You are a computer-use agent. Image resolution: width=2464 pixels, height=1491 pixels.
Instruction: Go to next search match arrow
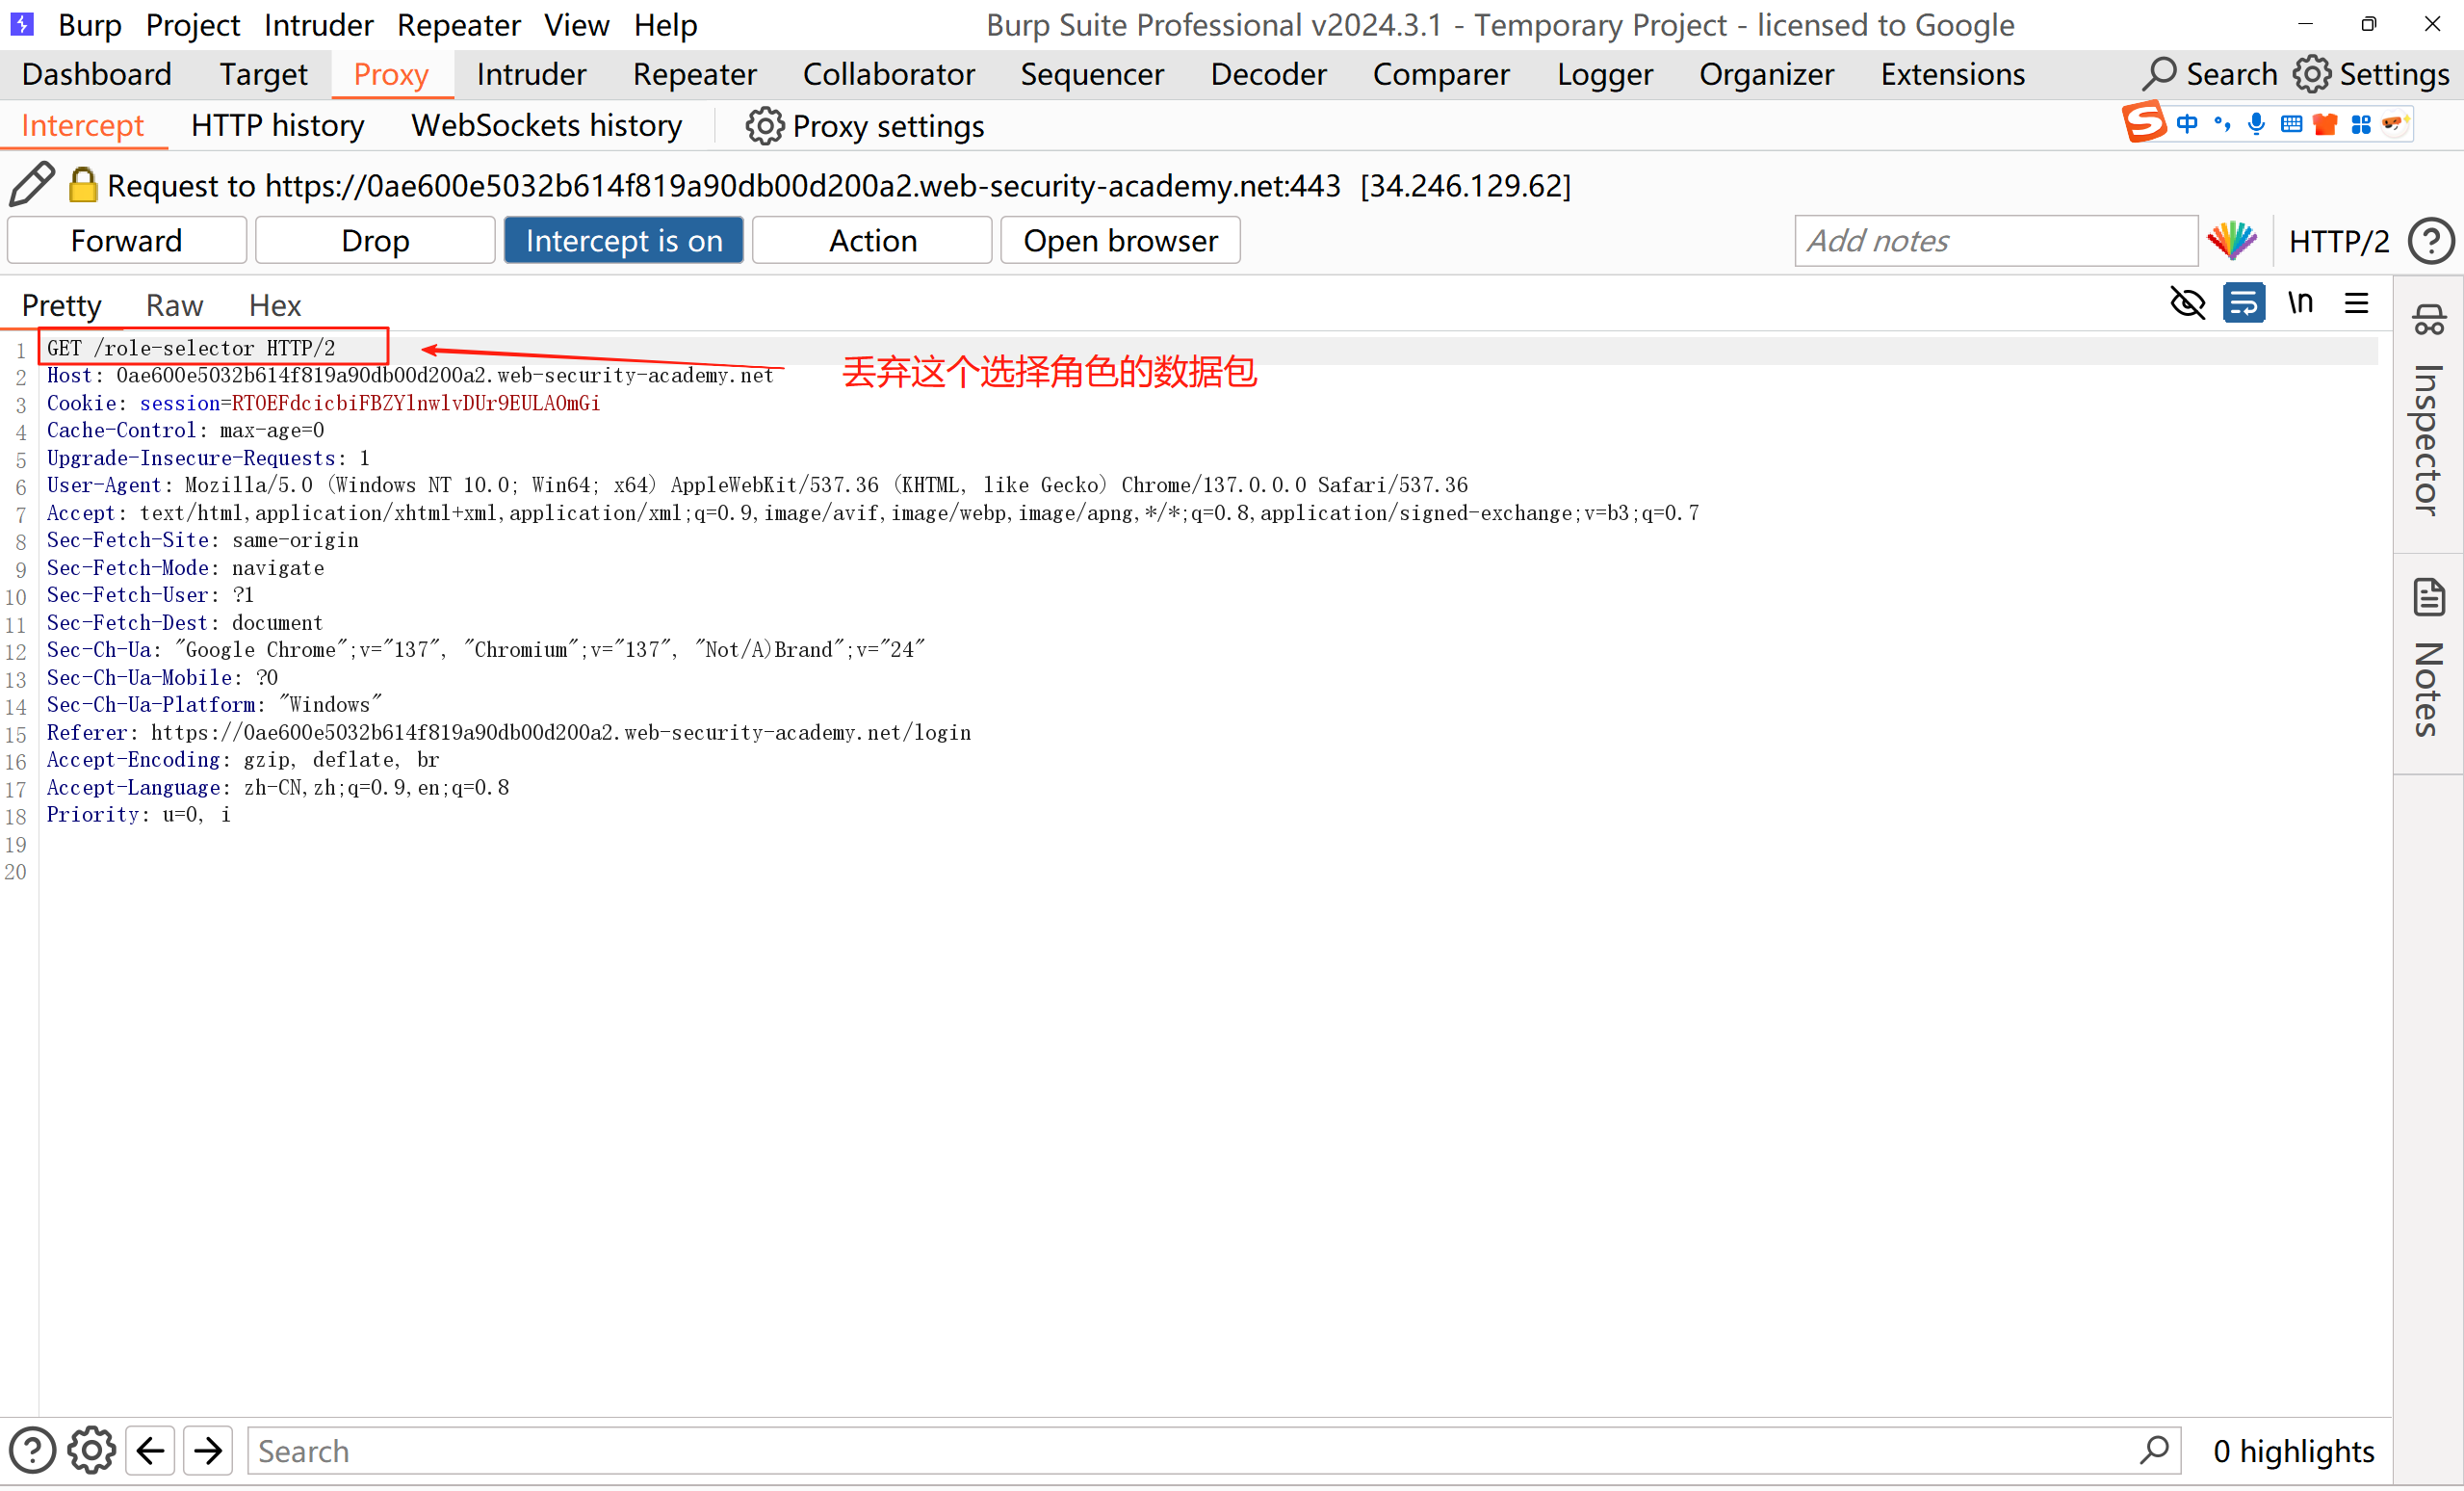tap(208, 1451)
